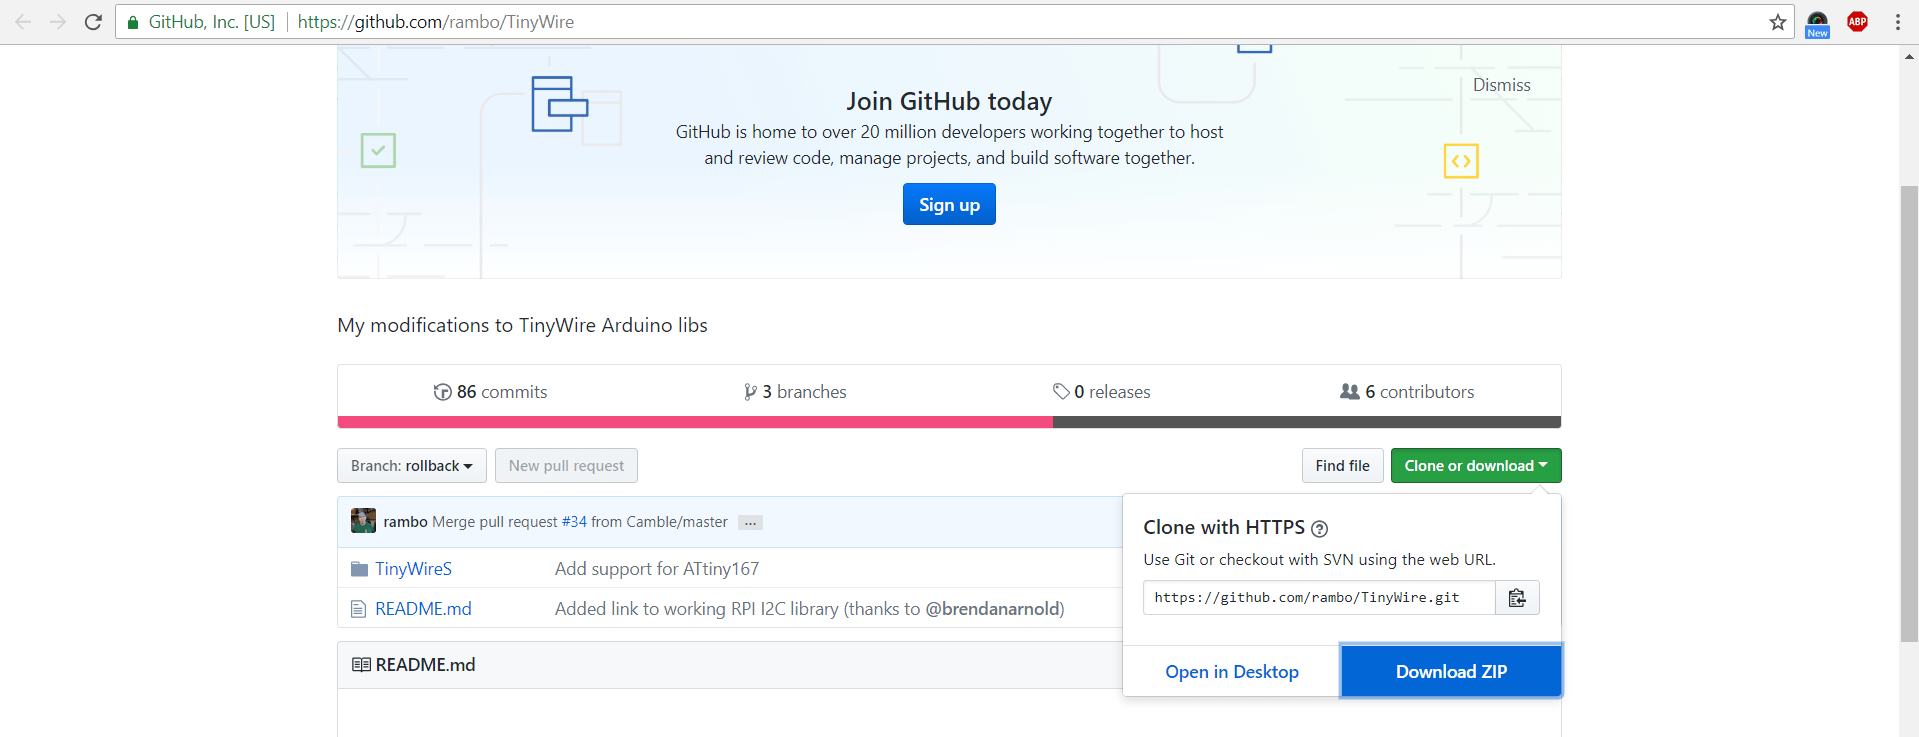This screenshot has height=737, width=1919.
Task: Dismiss the Join GitHub banner
Action: pyautogui.click(x=1501, y=85)
